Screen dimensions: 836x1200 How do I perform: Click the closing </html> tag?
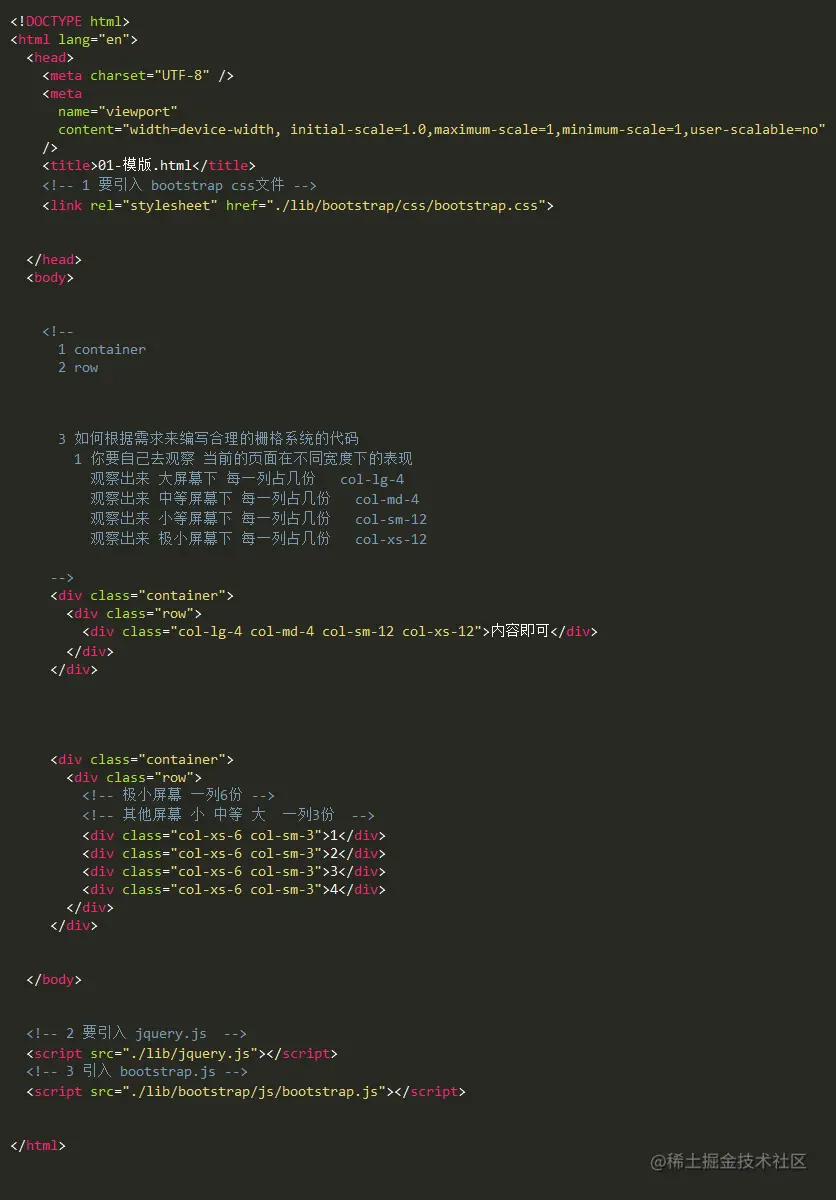click(x=38, y=1145)
